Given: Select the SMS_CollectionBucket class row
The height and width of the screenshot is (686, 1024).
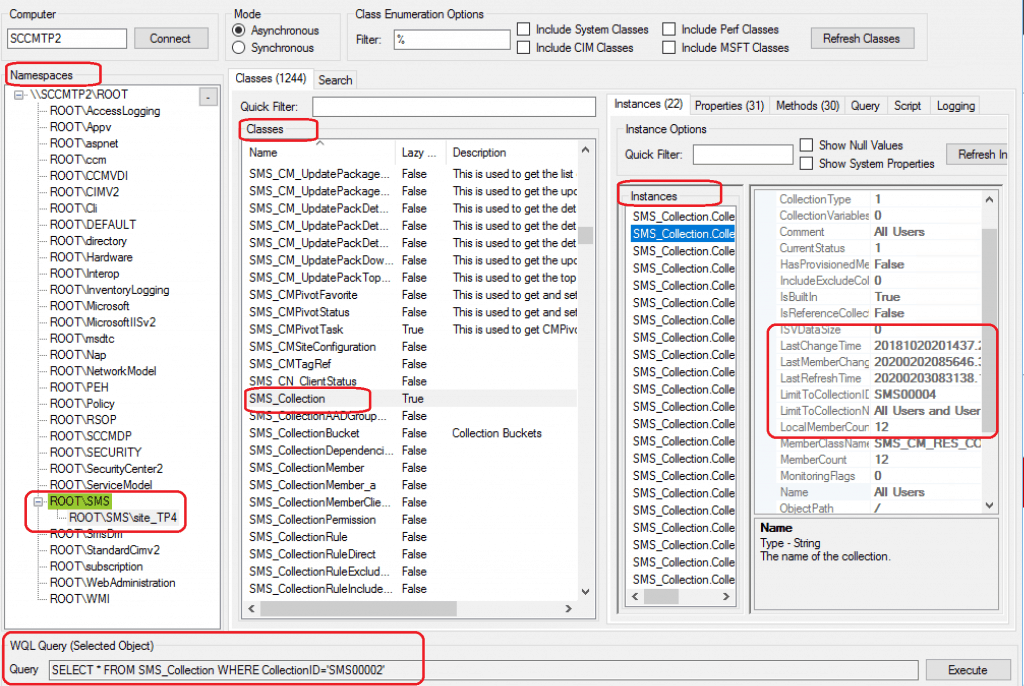Looking at the screenshot, I should click(x=409, y=433).
